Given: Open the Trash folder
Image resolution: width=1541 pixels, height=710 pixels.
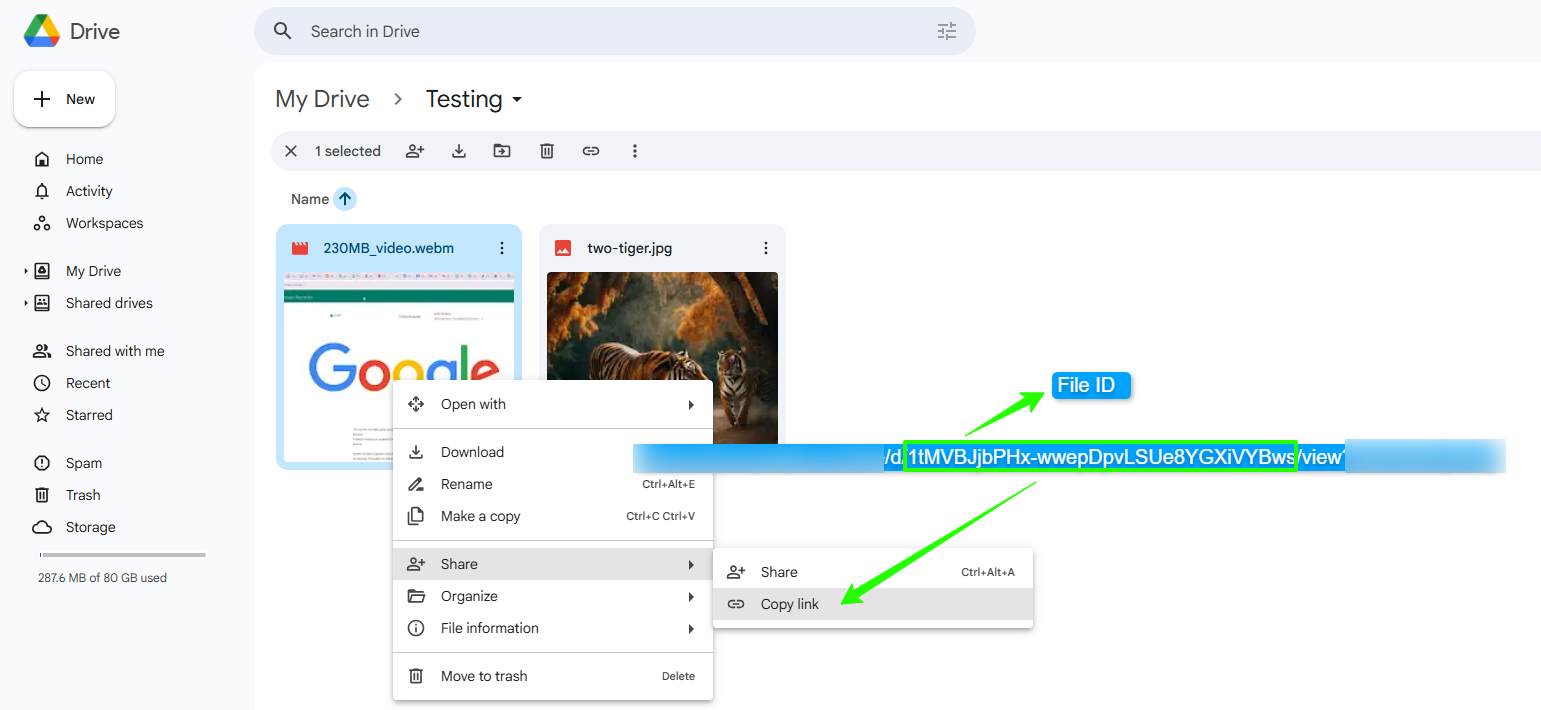Looking at the screenshot, I should point(83,495).
